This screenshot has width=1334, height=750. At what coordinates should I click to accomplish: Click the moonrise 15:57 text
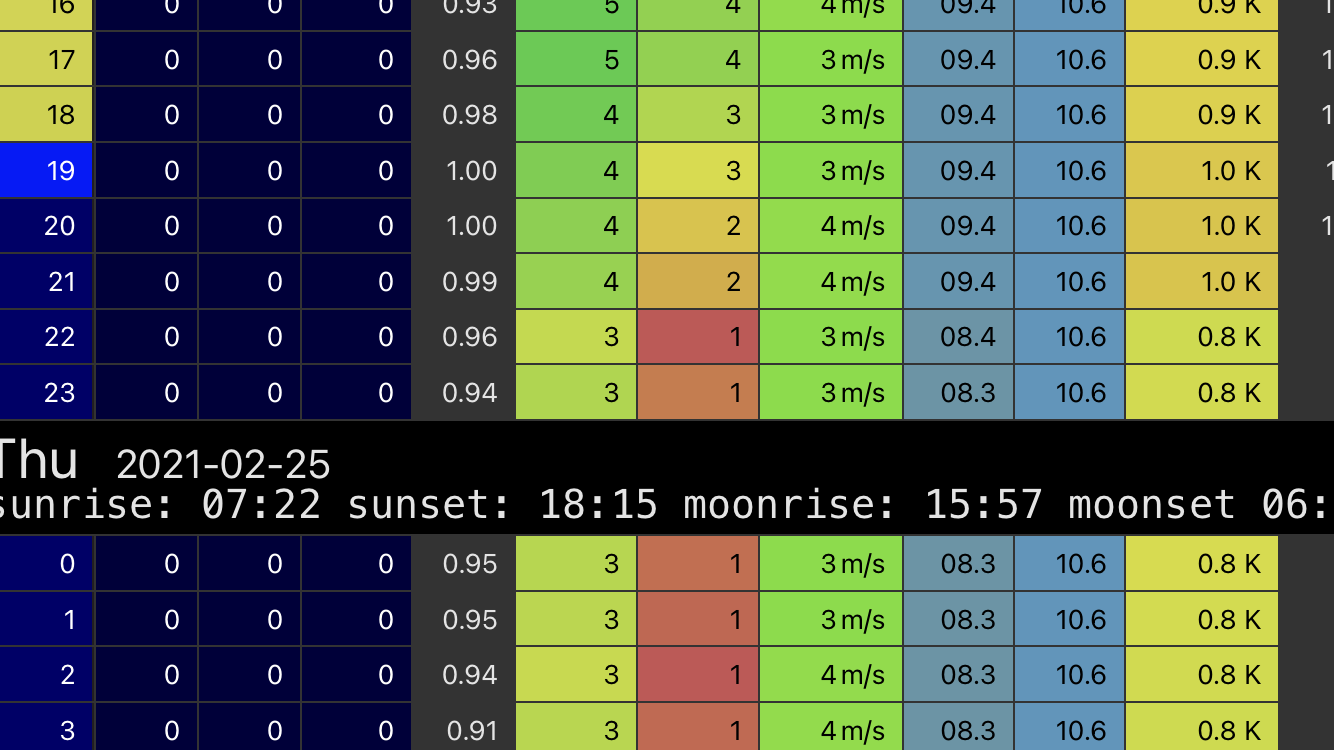(862, 505)
